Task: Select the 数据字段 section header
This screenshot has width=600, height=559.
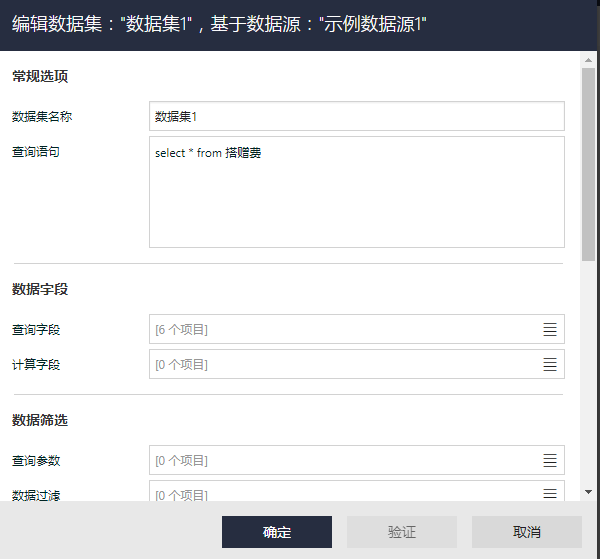Action: click(40, 289)
